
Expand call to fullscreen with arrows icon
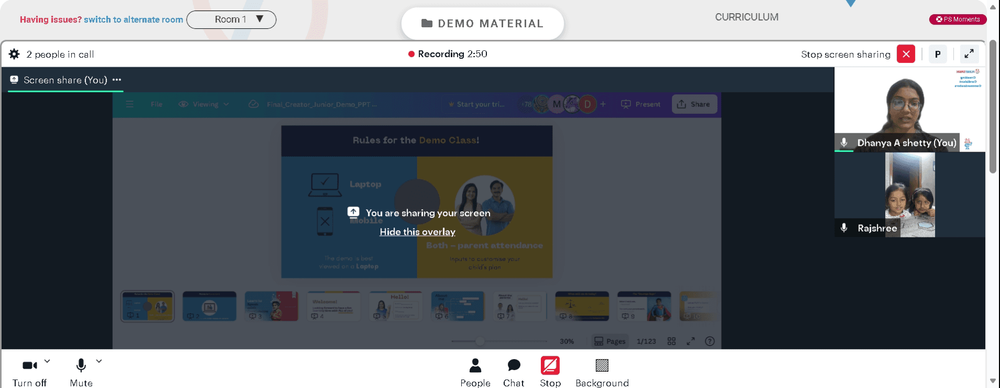[968, 54]
